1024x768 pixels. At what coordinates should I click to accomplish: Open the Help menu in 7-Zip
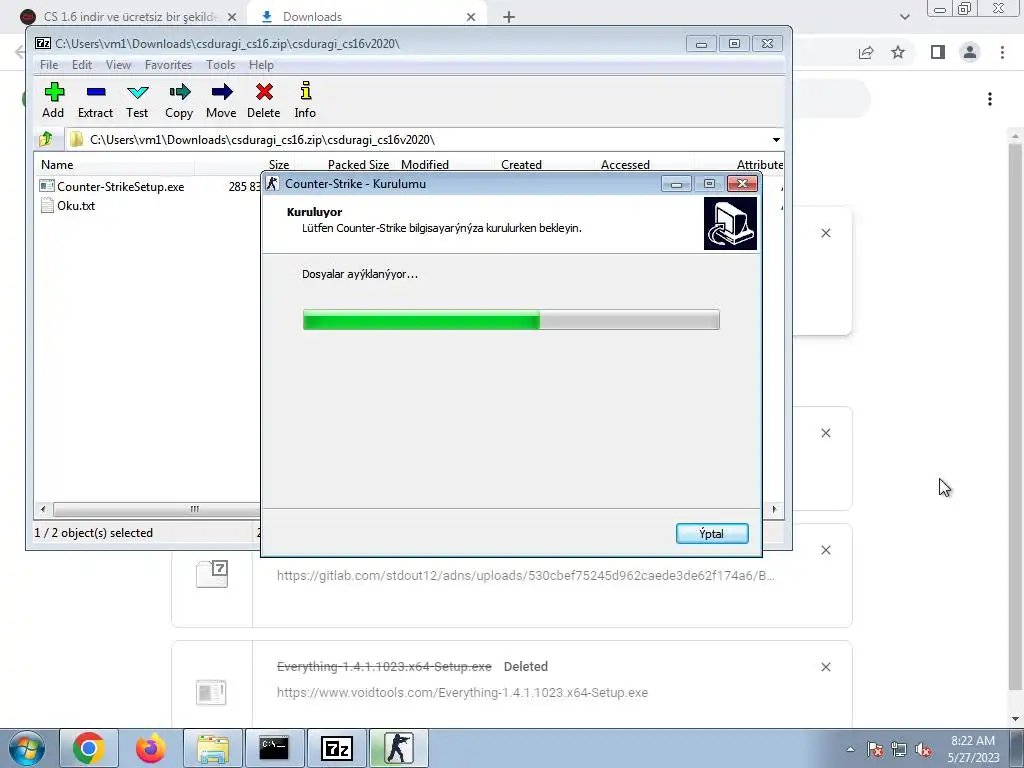click(x=261, y=65)
